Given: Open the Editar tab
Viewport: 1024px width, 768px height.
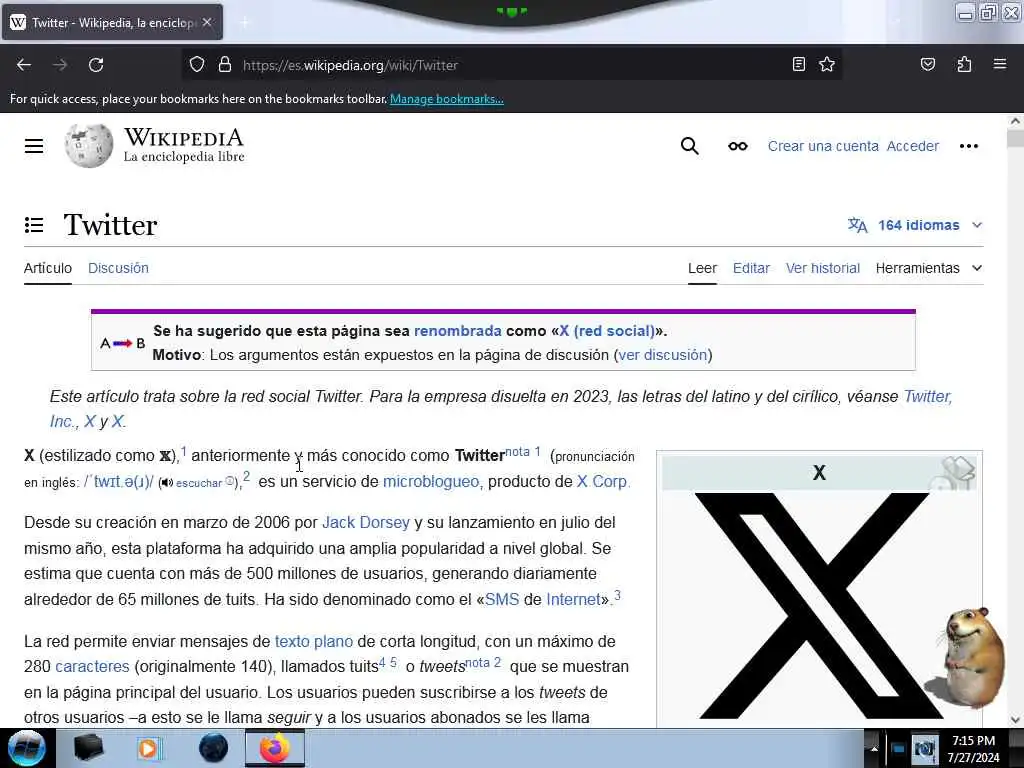Looking at the screenshot, I should click(751, 268).
